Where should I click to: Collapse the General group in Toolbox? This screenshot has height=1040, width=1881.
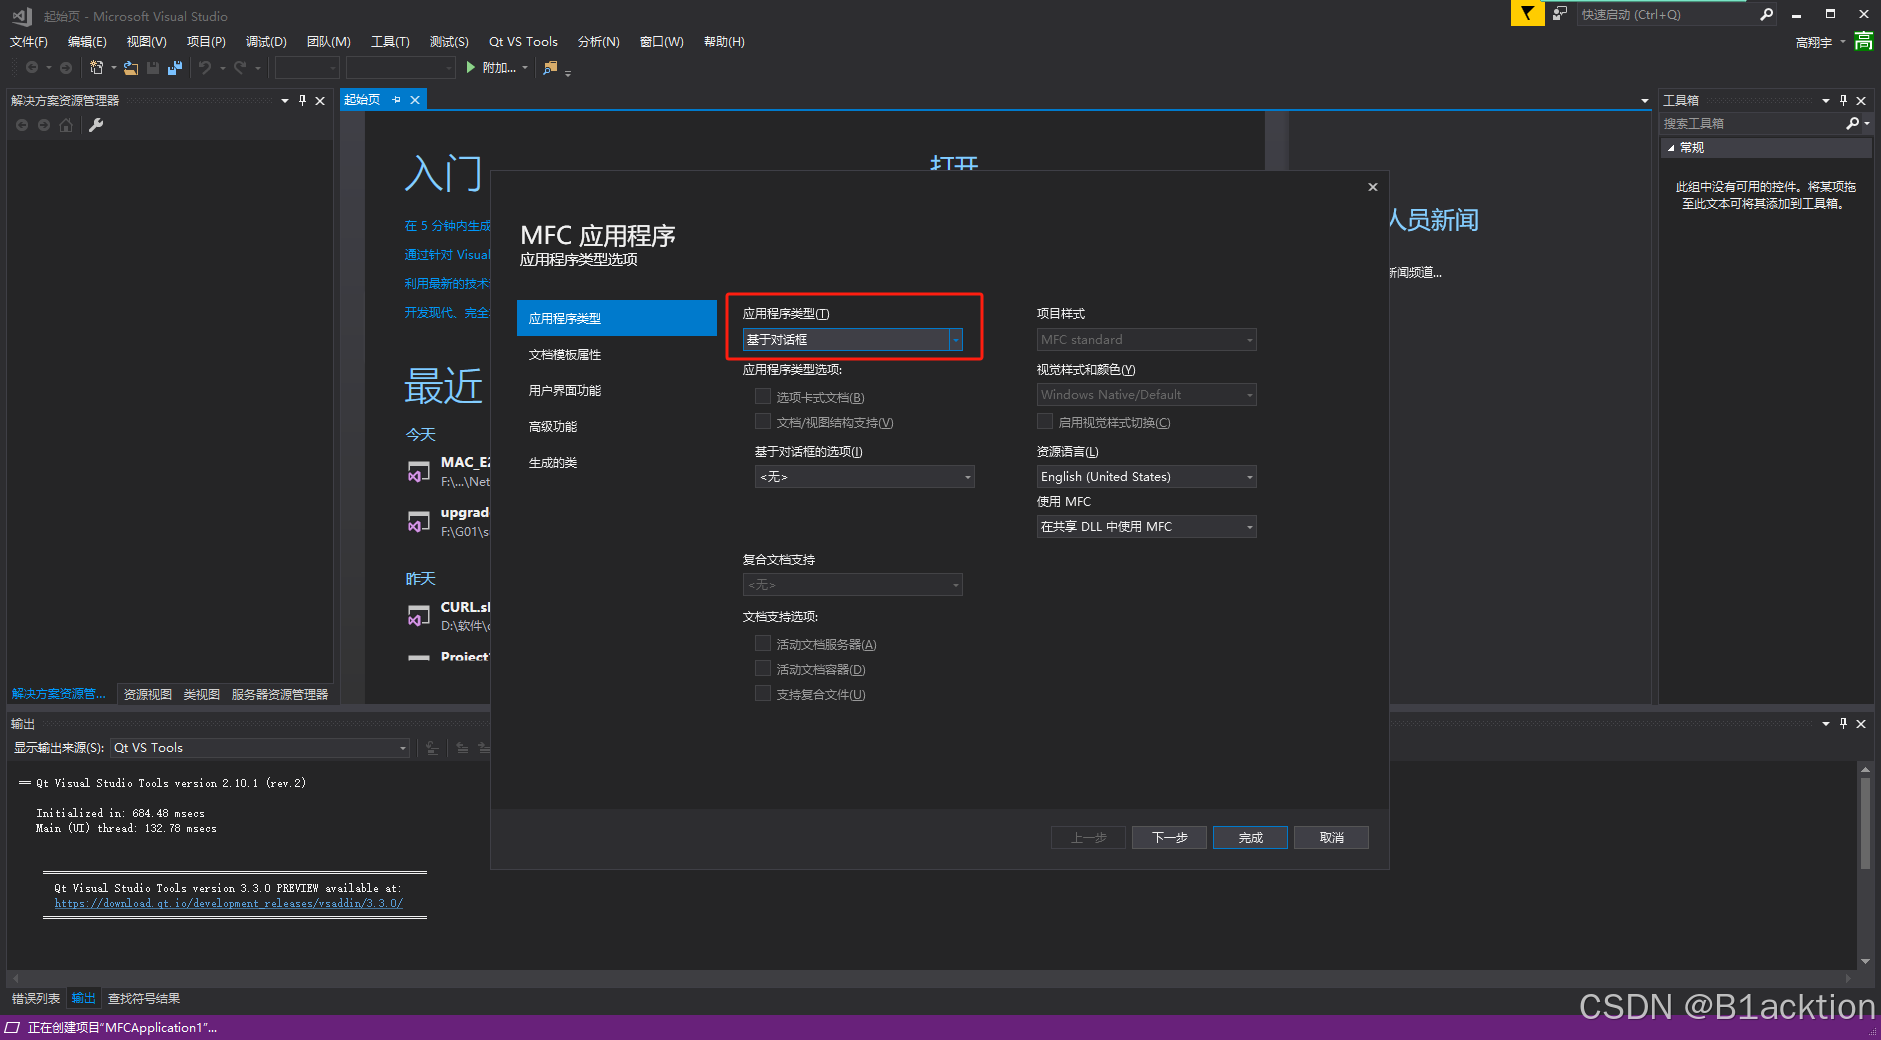pos(1671,148)
